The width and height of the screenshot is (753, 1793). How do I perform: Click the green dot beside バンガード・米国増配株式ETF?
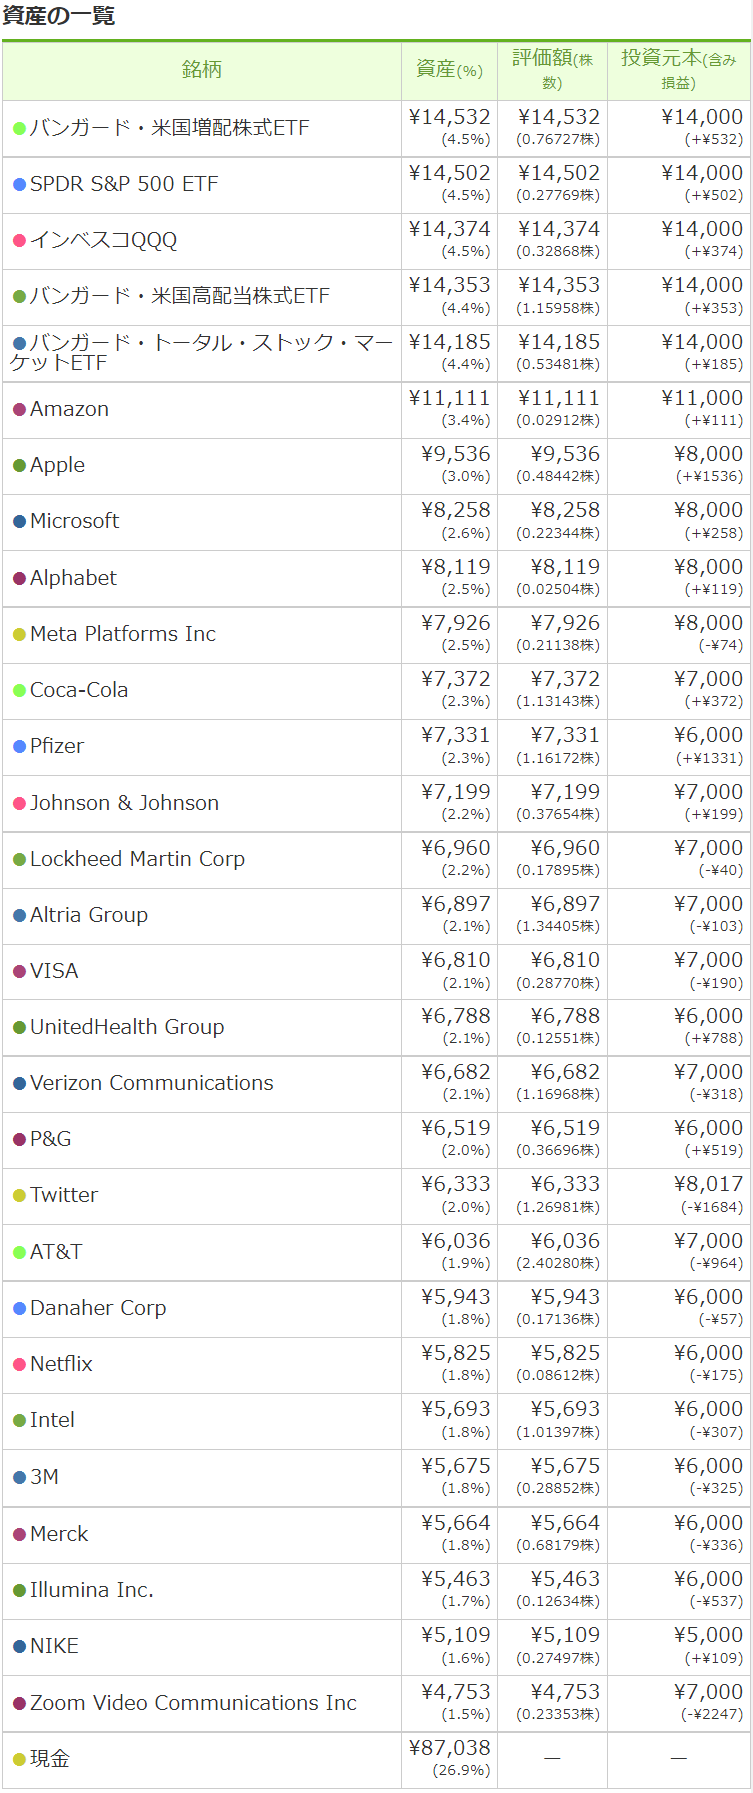coord(19,129)
